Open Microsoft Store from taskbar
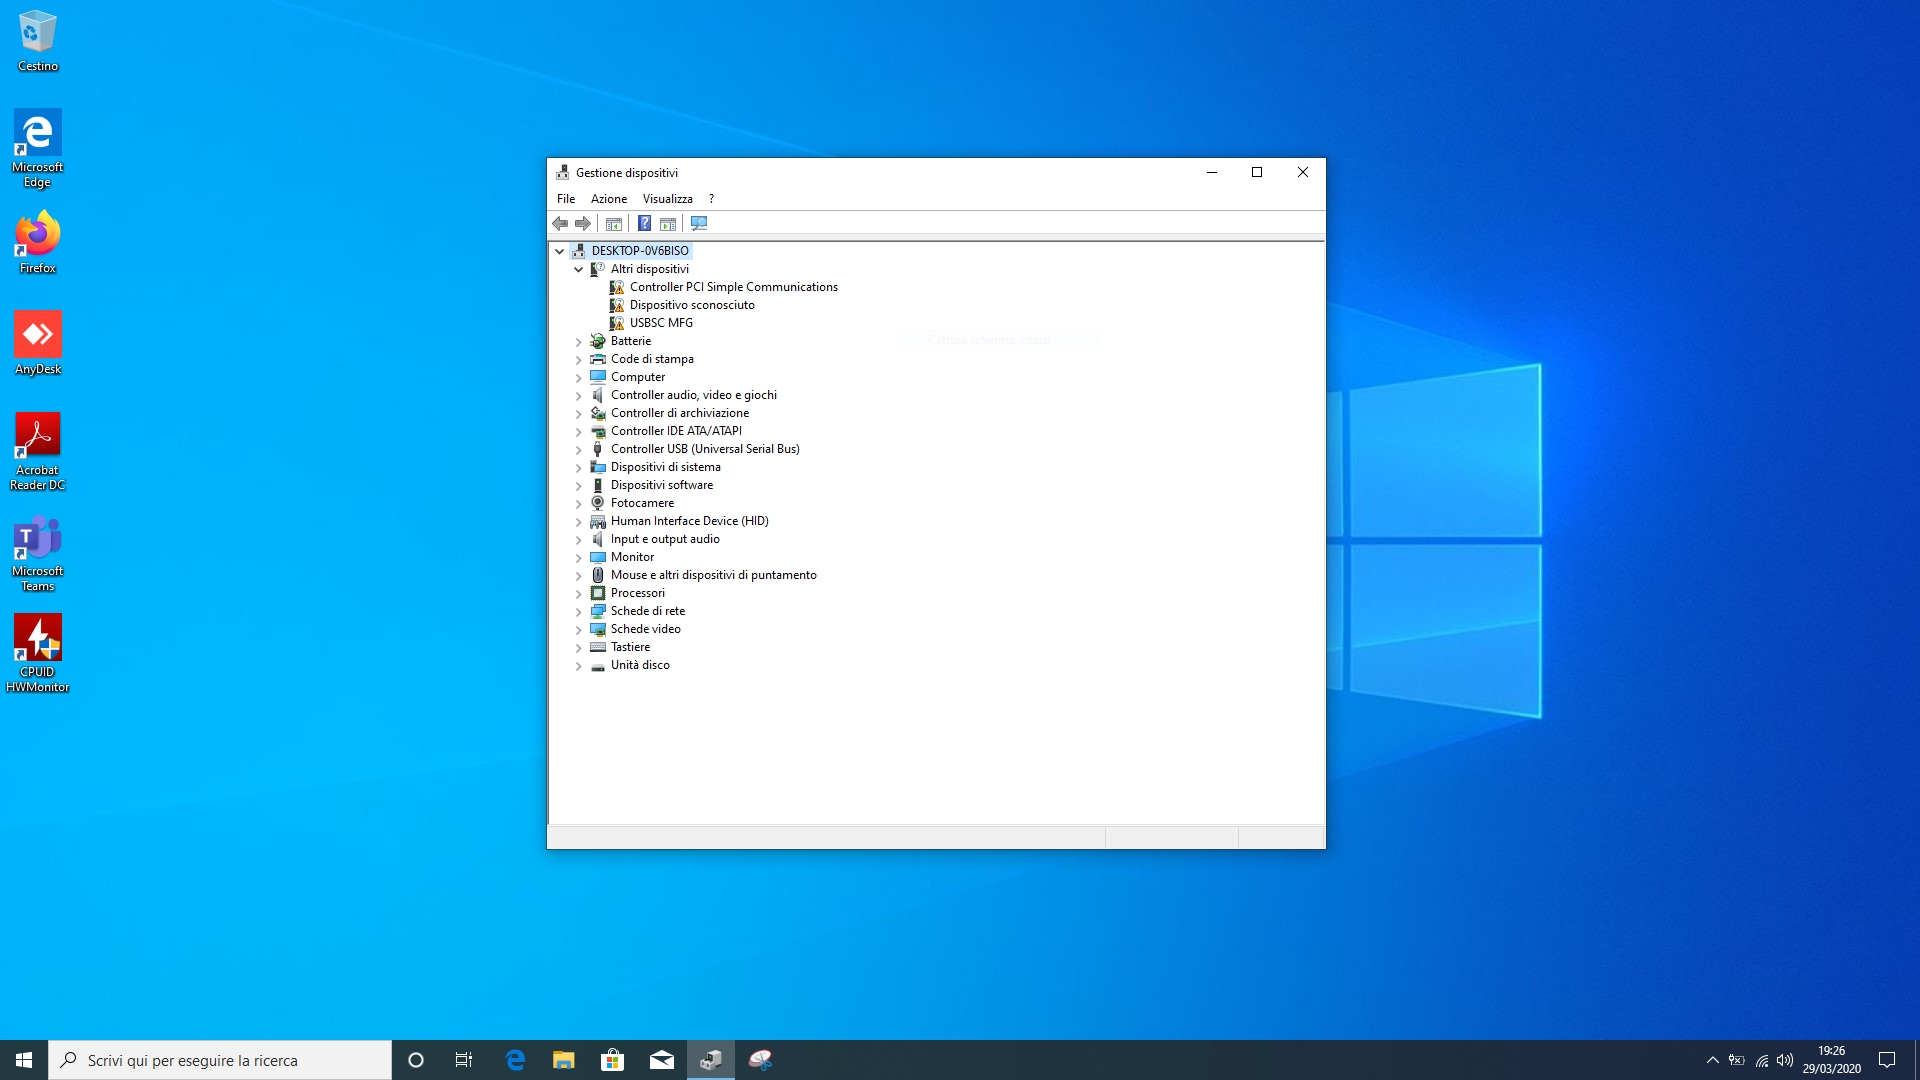This screenshot has width=1920, height=1080. [x=612, y=1060]
